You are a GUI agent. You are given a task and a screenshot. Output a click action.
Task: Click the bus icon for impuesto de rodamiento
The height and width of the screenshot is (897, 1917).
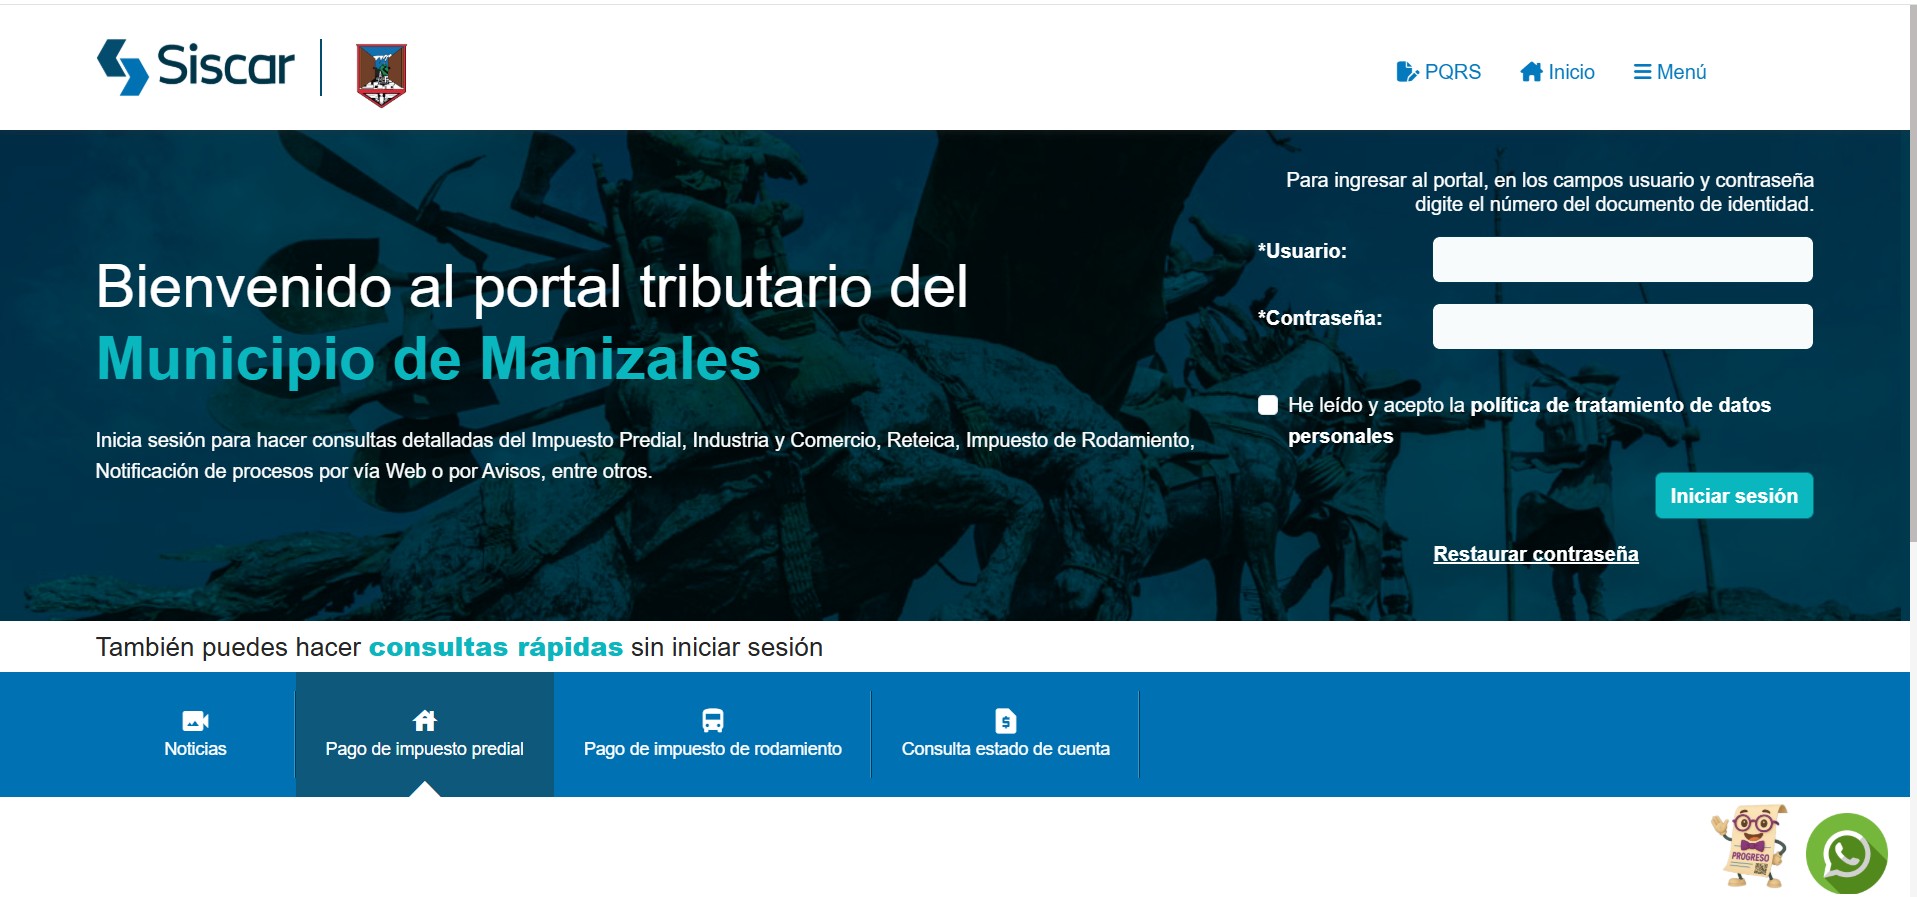click(x=712, y=720)
